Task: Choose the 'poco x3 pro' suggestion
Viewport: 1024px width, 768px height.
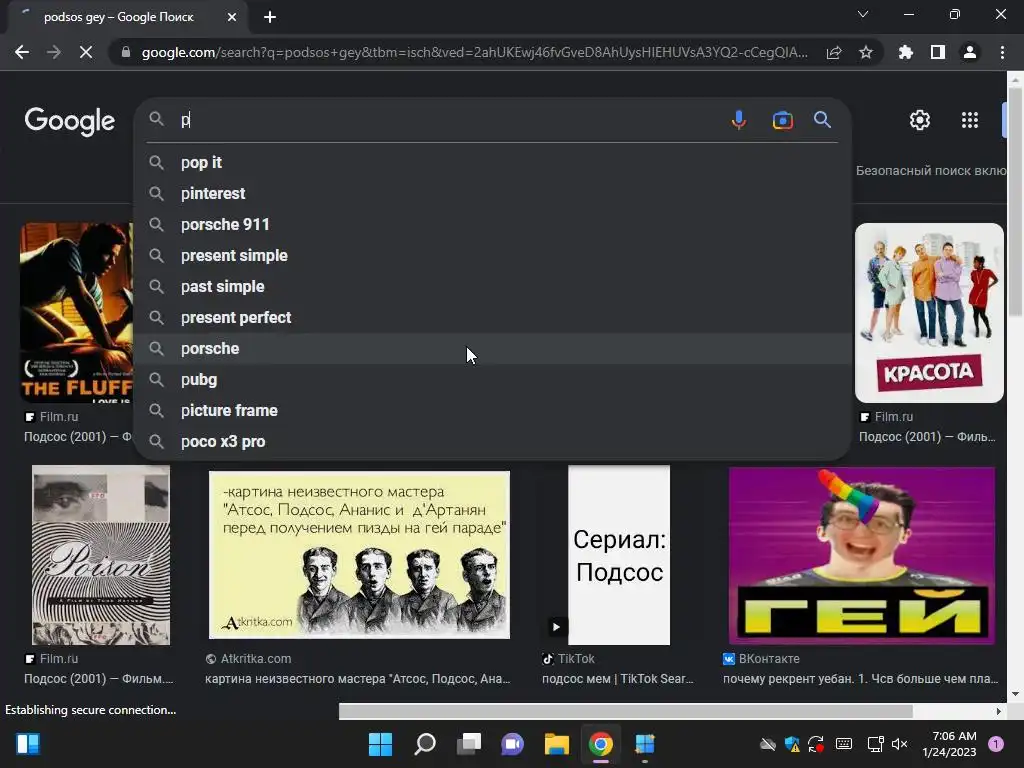Action: coord(492,441)
